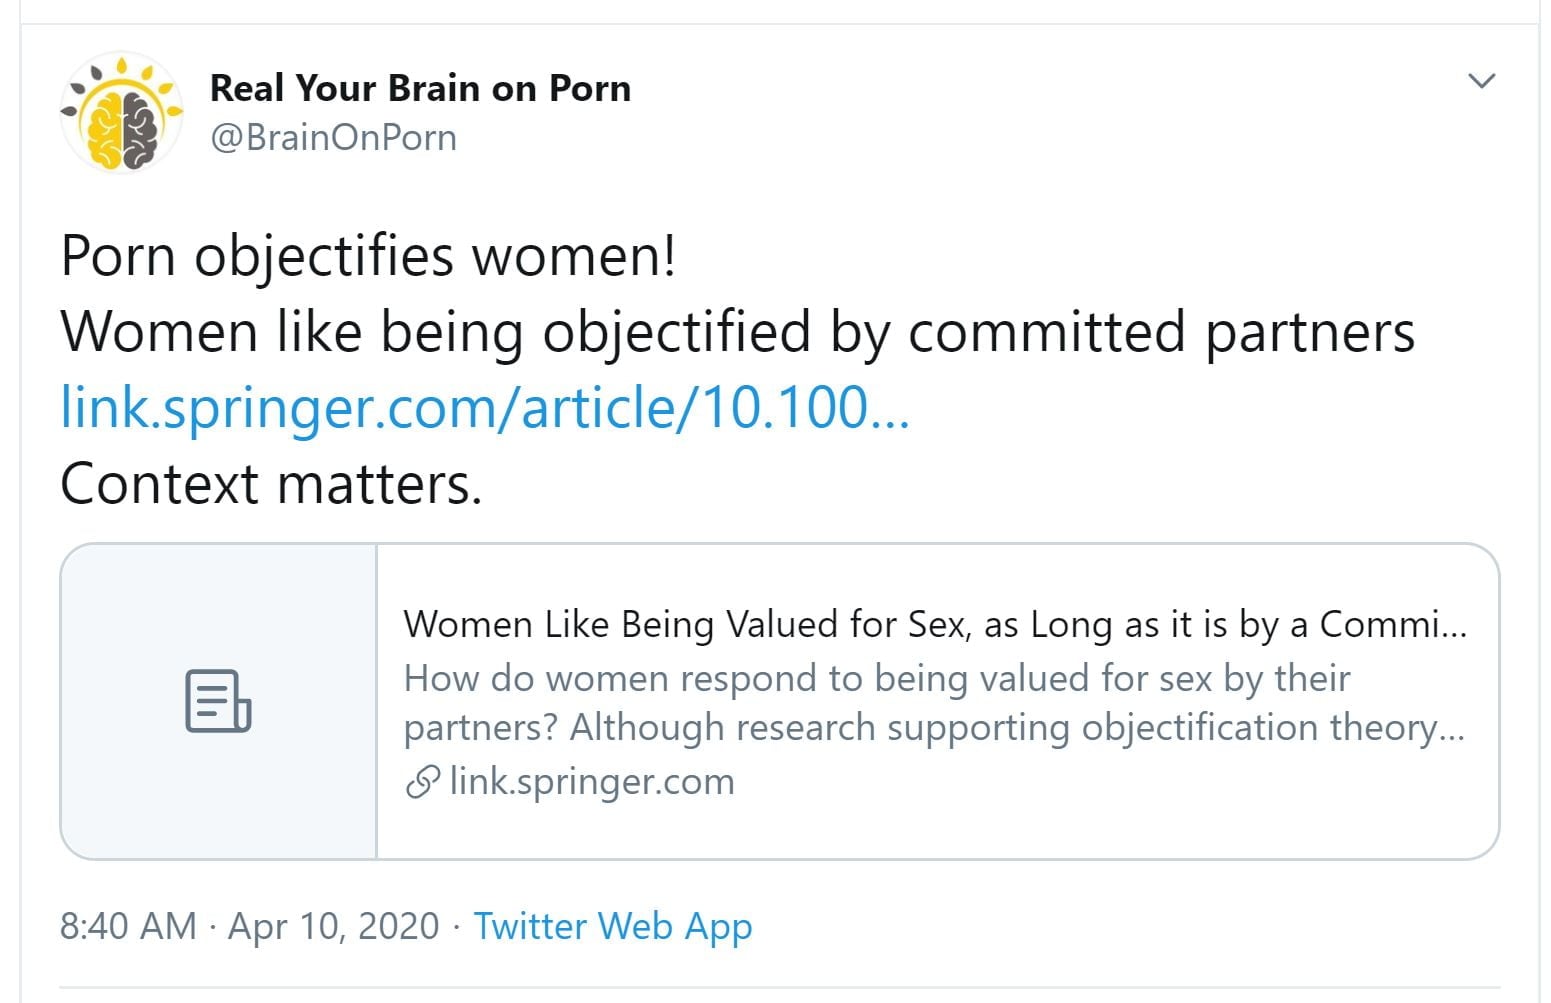Click the Apr 10, 2020 date

pyautogui.click(x=334, y=926)
